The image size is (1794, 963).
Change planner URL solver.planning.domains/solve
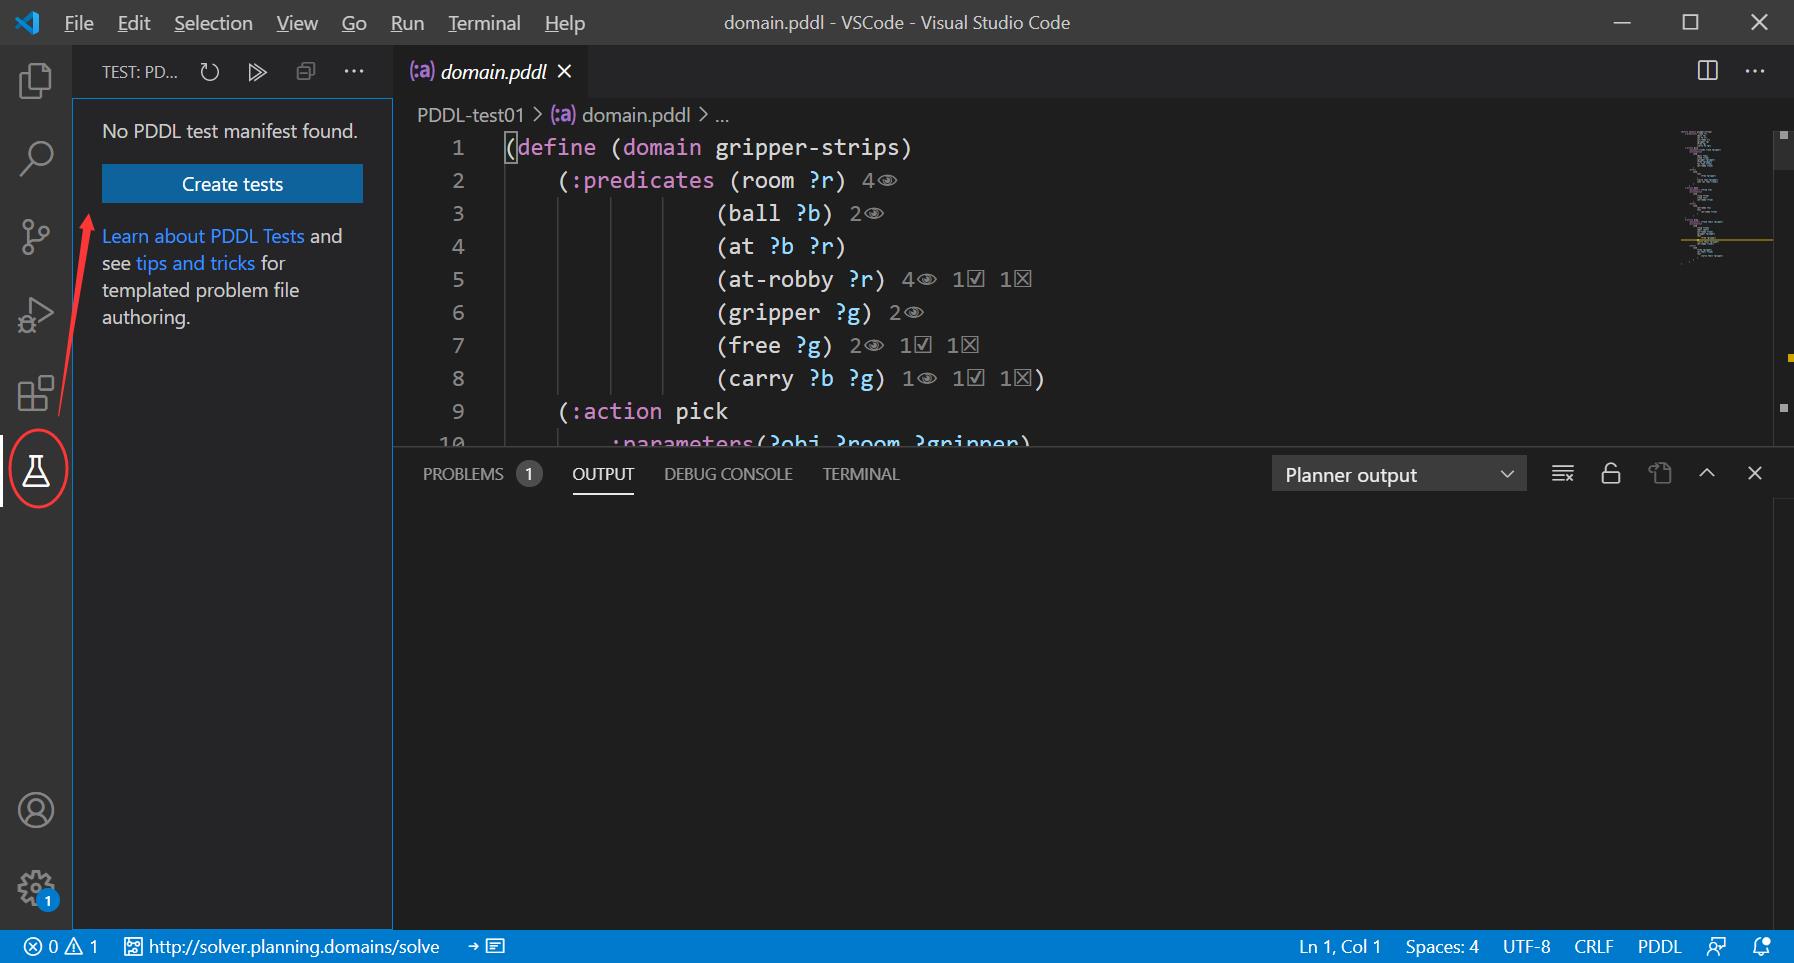point(282,946)
